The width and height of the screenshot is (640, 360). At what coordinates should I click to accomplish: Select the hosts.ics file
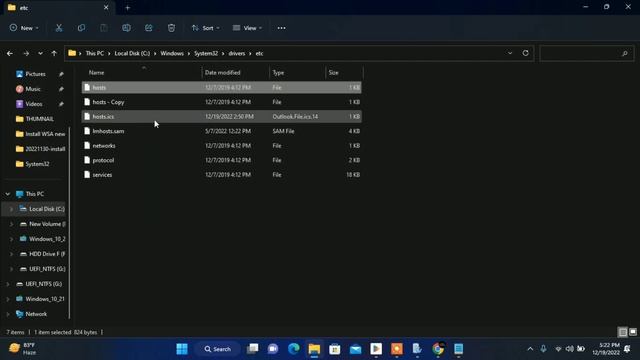coord(221,117)
